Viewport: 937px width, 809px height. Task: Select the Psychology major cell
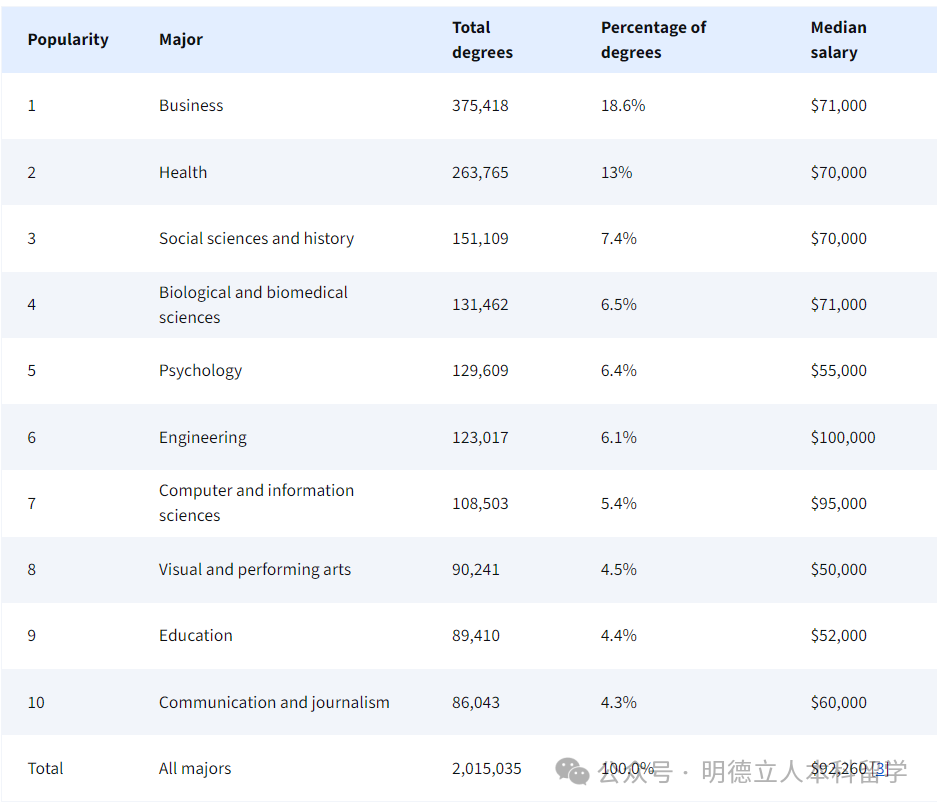click(x=200, y=371)
